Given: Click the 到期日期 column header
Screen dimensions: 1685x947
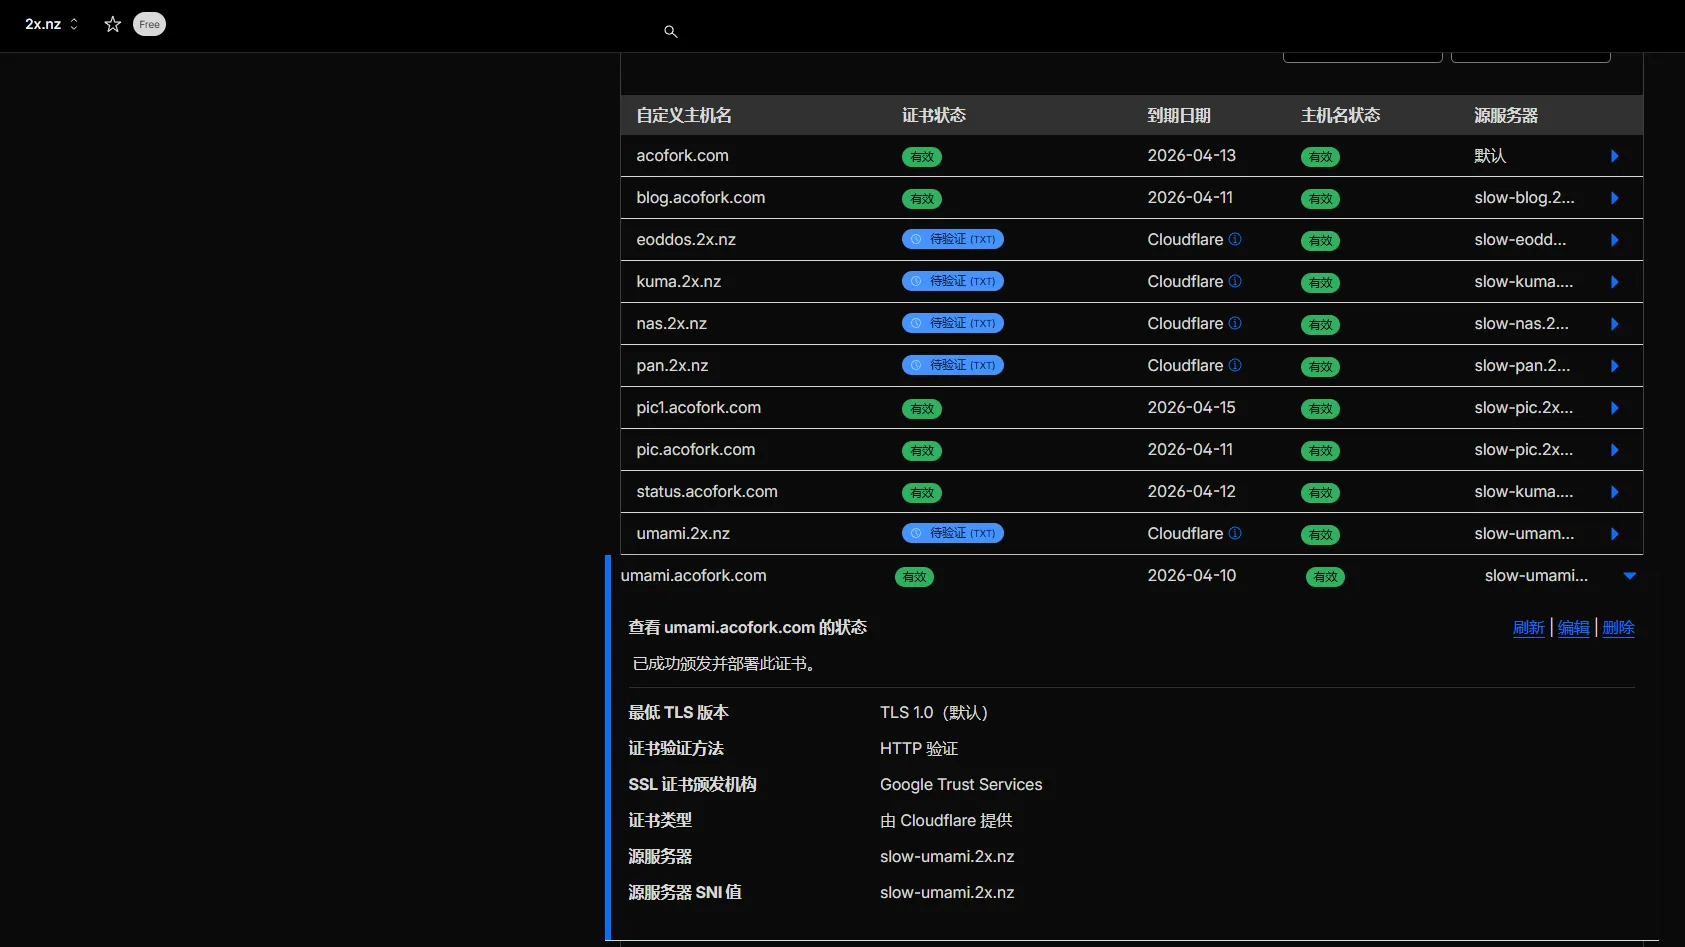Looking at the screenshot, I should tap(1179, 116).
